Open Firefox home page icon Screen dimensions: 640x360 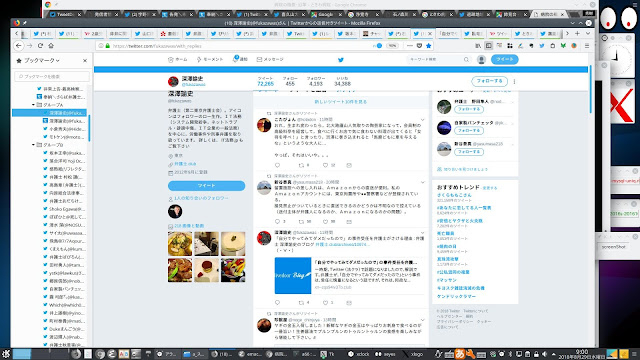tap(51, 46)
